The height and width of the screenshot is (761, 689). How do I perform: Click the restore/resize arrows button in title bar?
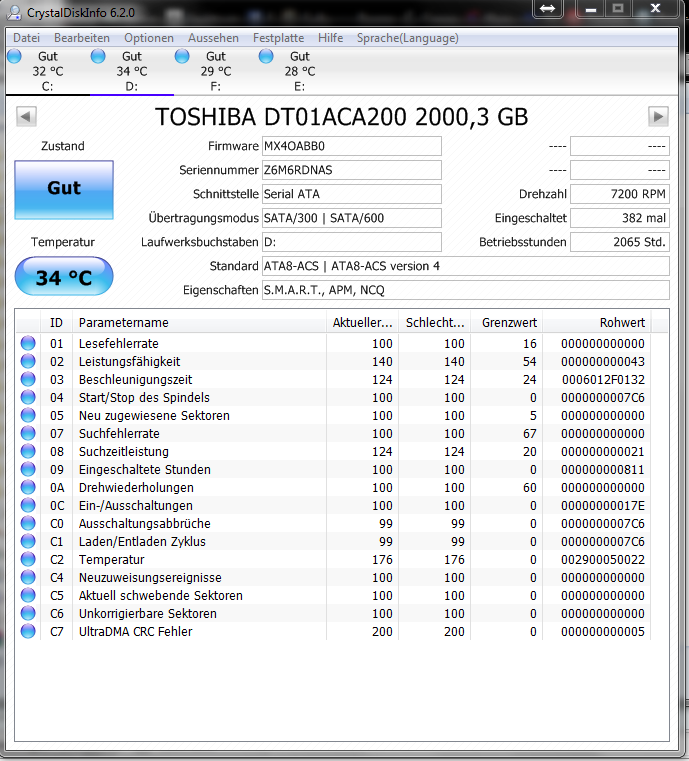(x=547, y=9)
